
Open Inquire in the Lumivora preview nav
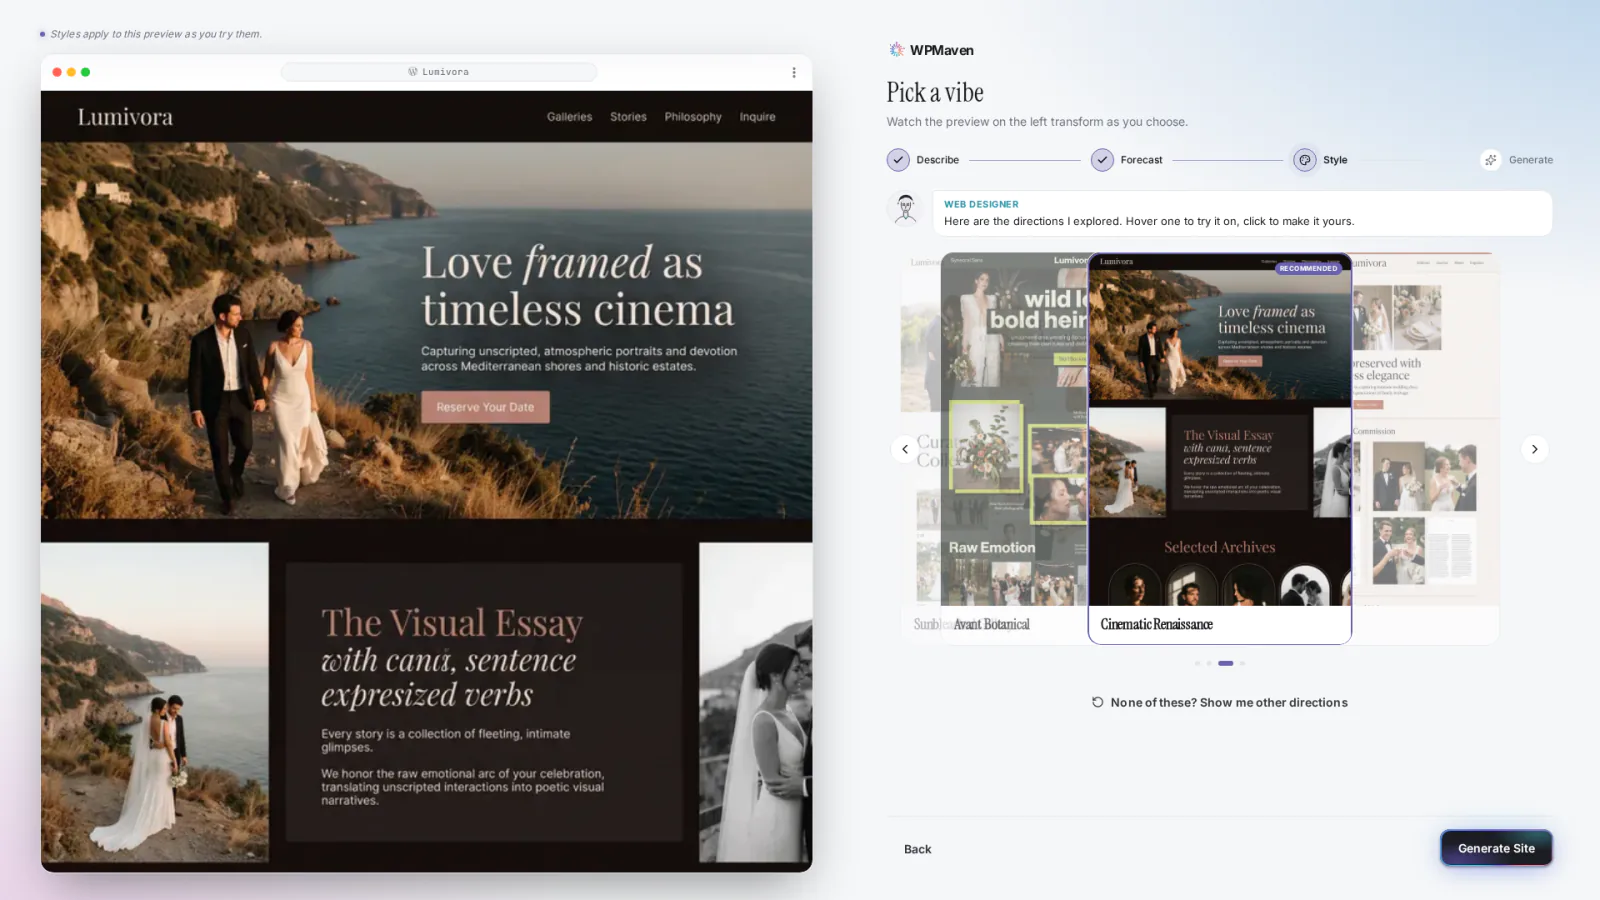tap(757, 117)
